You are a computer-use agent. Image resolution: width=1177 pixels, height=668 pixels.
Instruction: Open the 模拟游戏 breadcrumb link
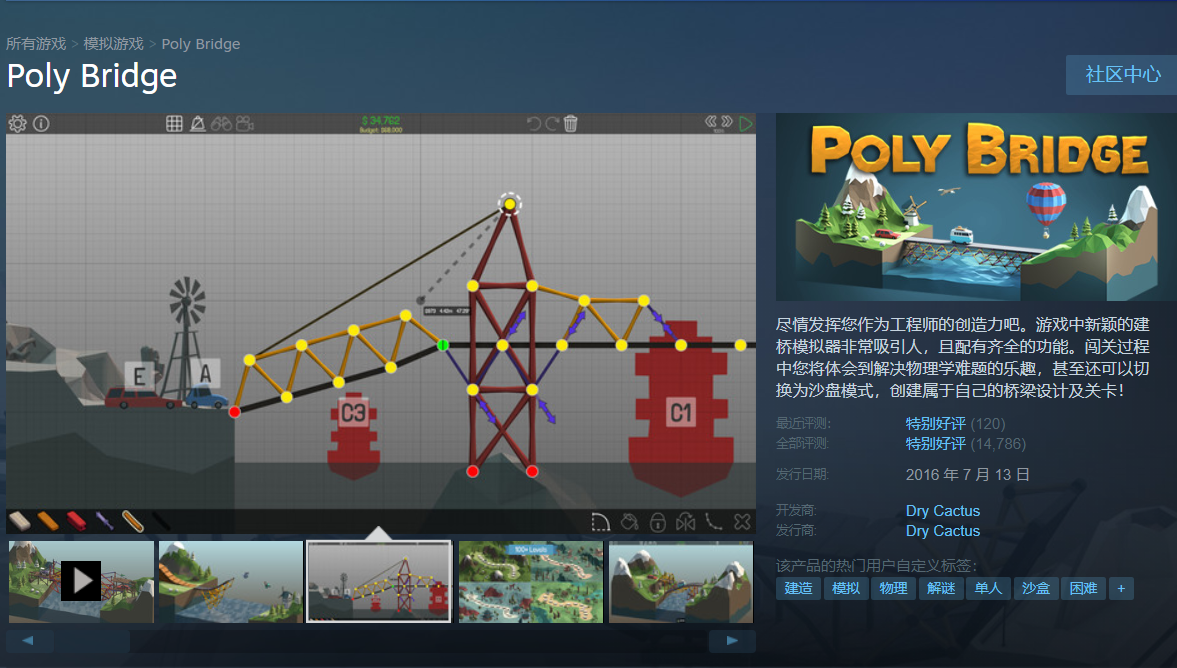coord(113,44)
